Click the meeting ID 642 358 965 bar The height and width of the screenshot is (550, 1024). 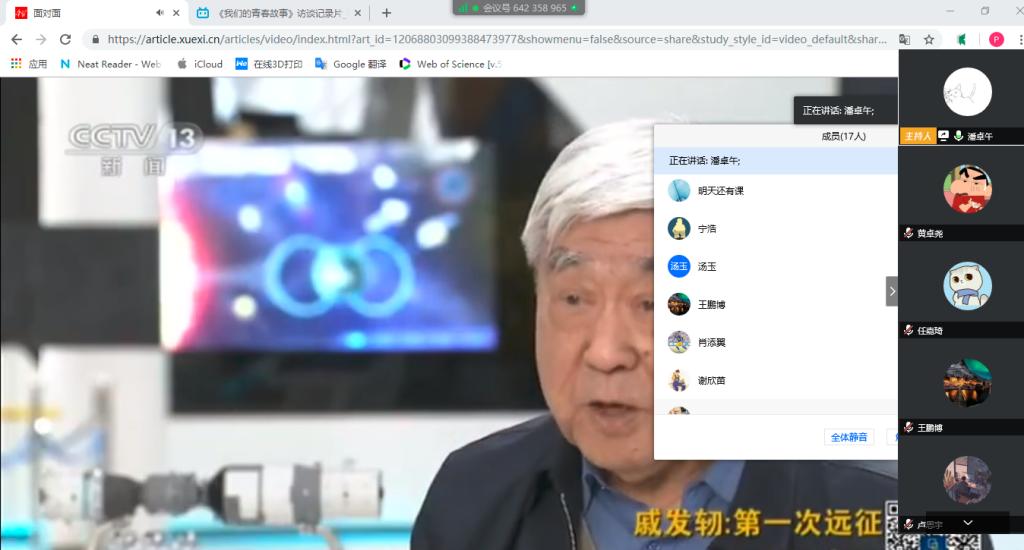[519, 8]
